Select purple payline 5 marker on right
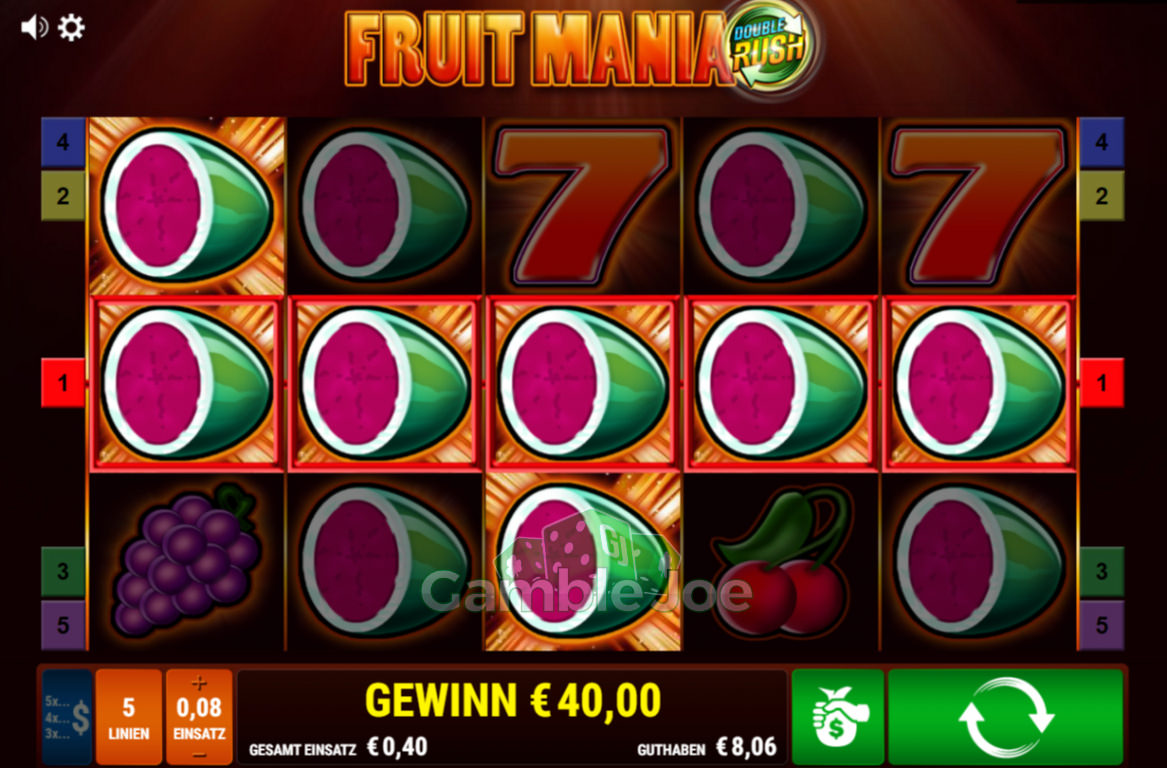This screenshot has height=768, width=1167. click(1102, 625)
